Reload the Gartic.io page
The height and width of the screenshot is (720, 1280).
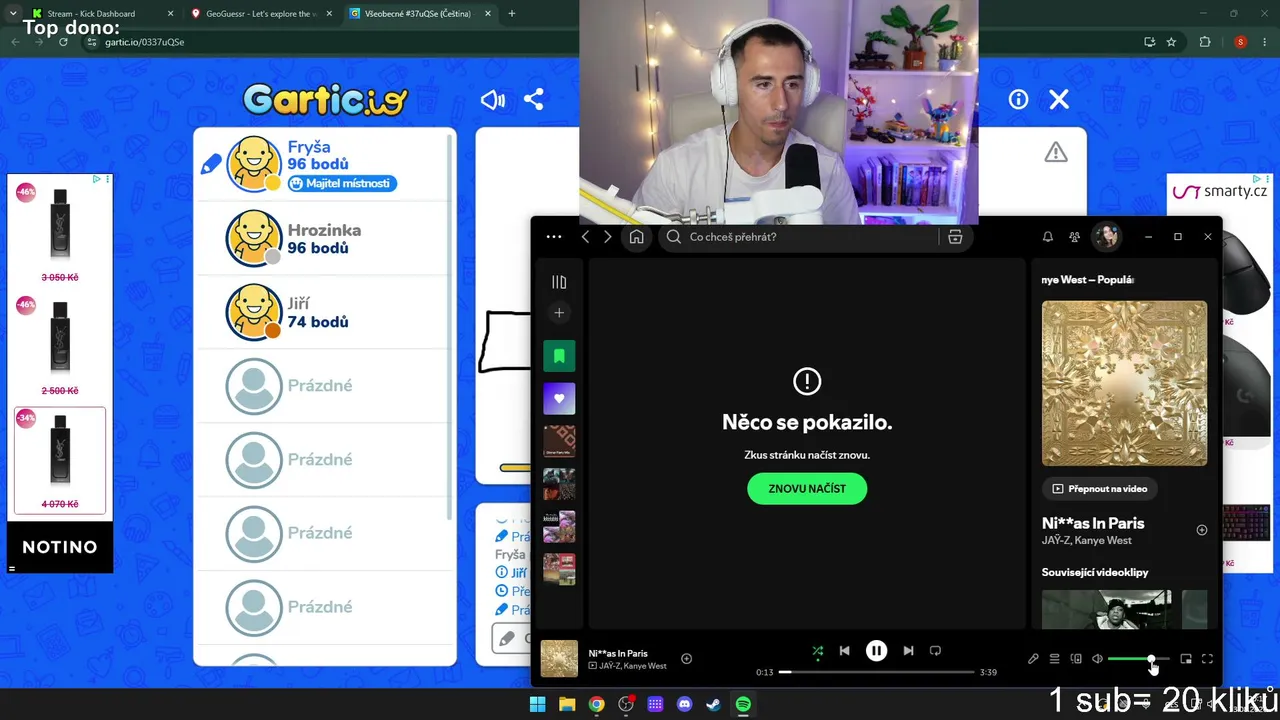coord(63,42)
